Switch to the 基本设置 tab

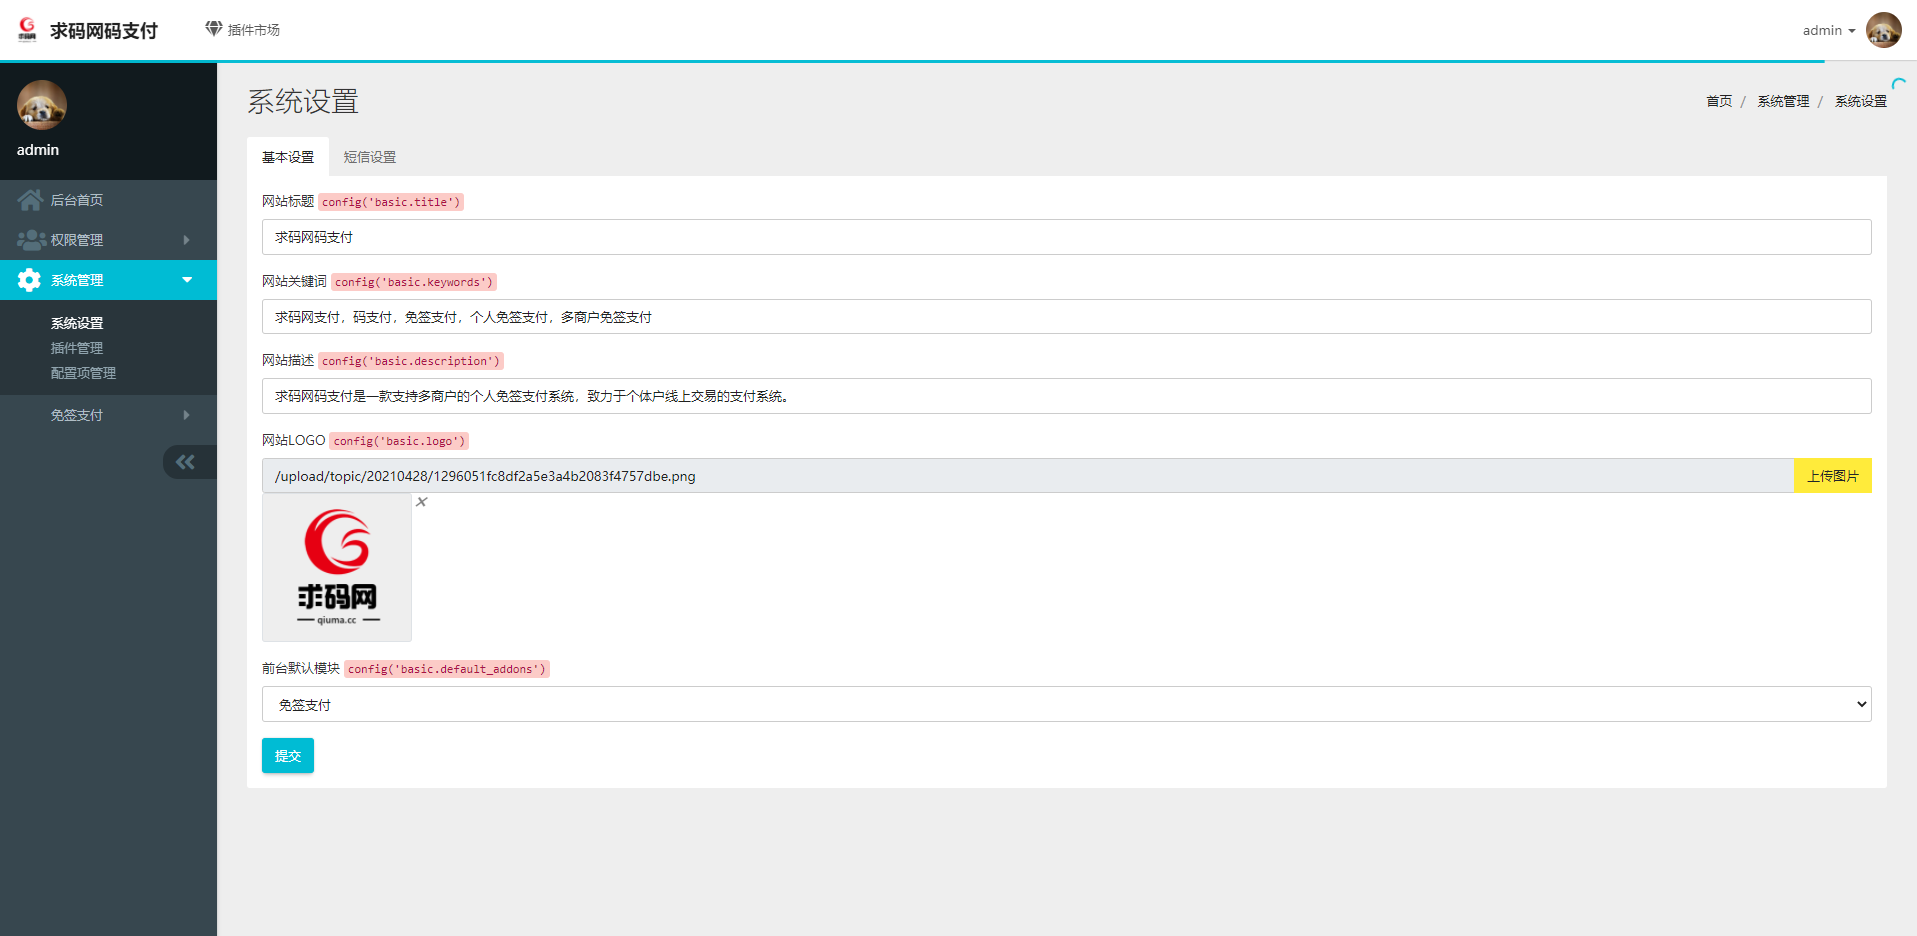click(288, 157)
